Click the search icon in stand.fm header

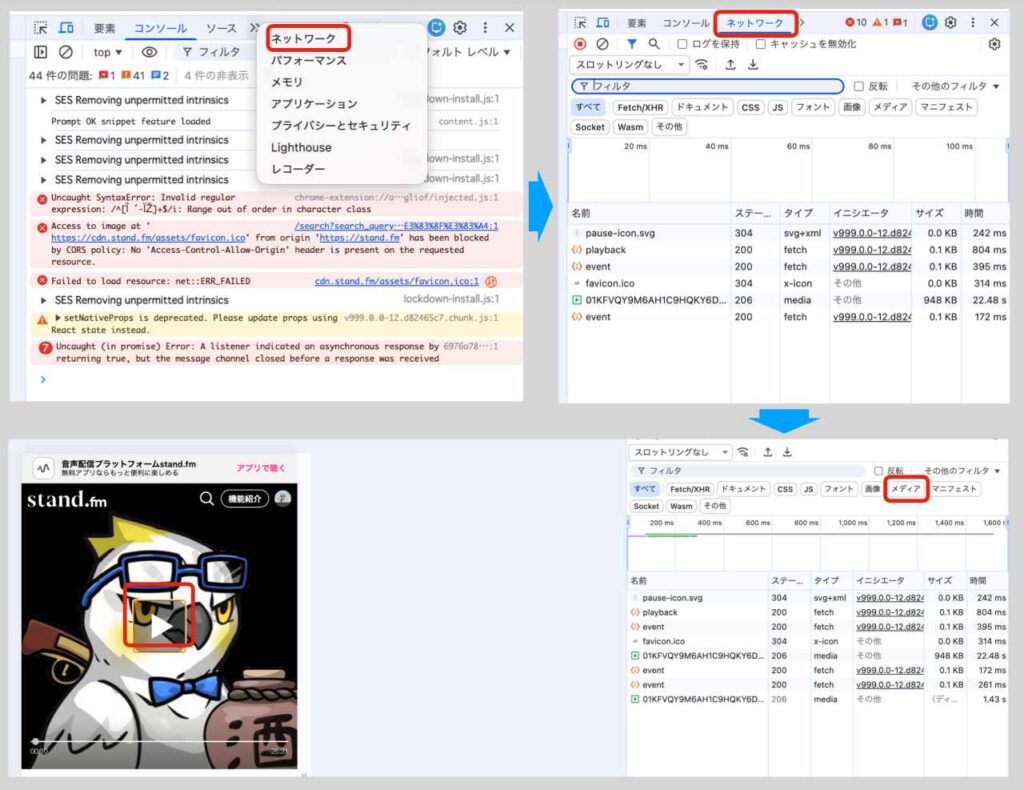point(206,498)
